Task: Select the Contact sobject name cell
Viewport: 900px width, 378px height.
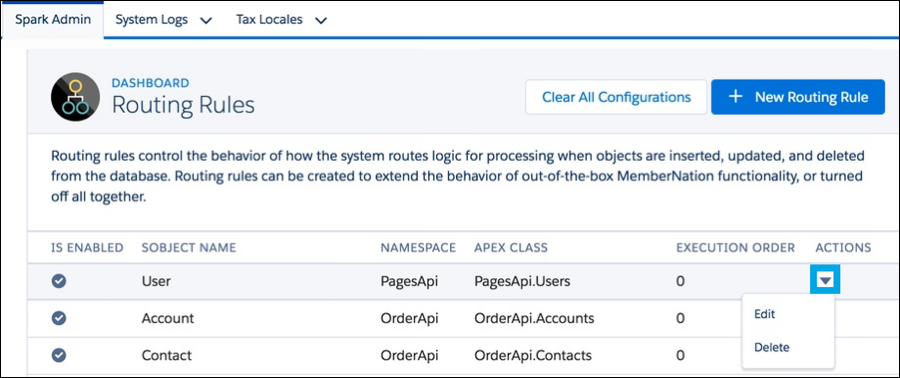Action: (x=166, y=355)
